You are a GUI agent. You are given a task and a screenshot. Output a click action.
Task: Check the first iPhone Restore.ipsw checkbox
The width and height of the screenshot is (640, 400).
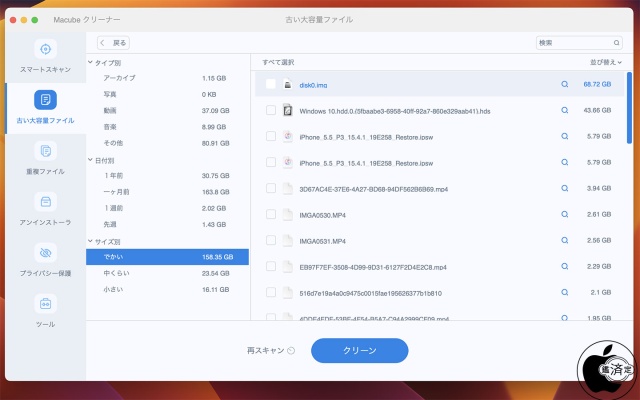point(271,136)
